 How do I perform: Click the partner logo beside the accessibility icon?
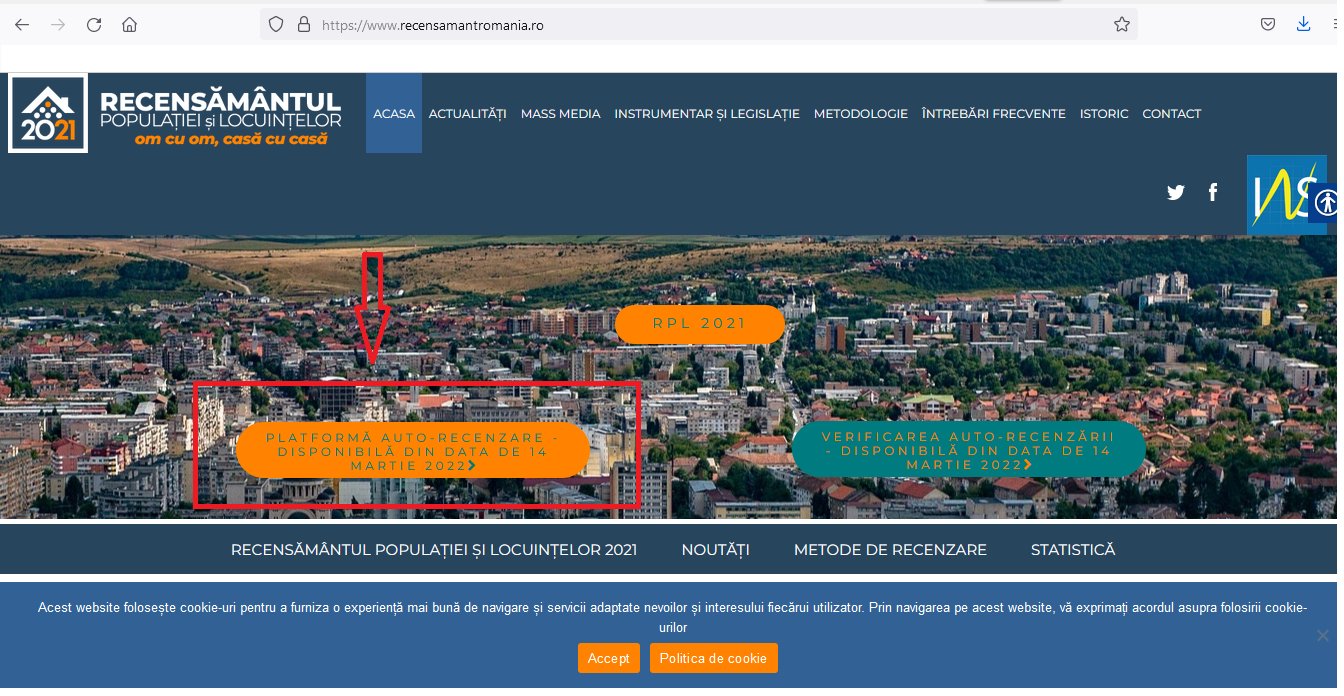point(1286,194)
